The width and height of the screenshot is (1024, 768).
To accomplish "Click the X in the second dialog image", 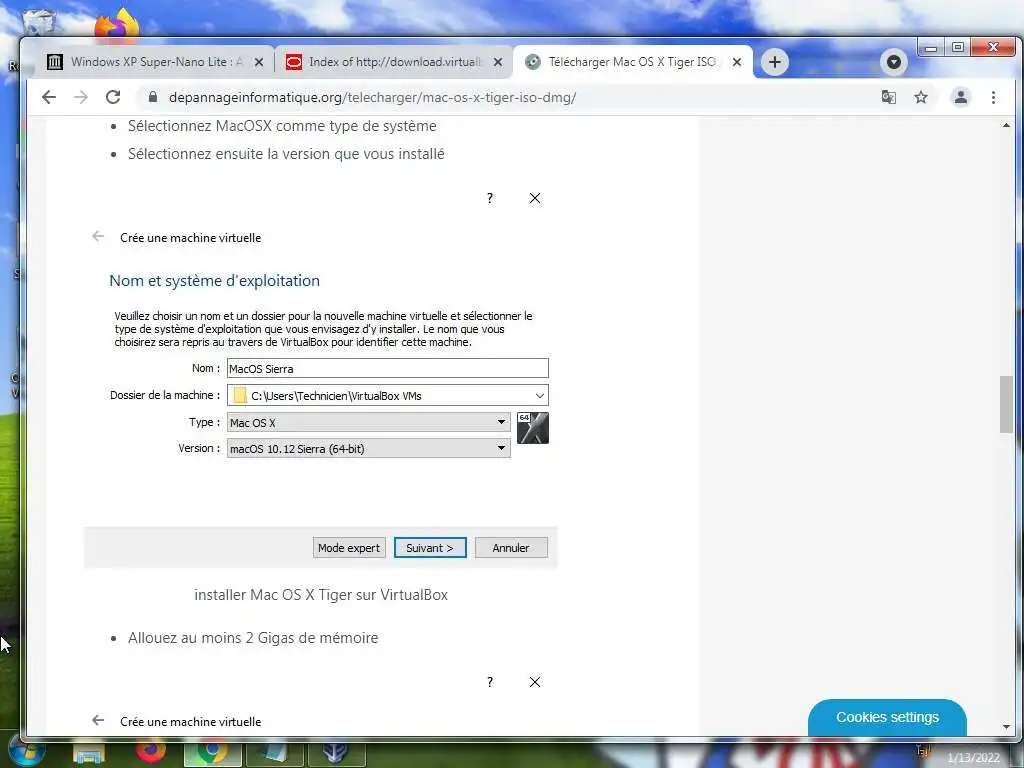I will [535, 682].
